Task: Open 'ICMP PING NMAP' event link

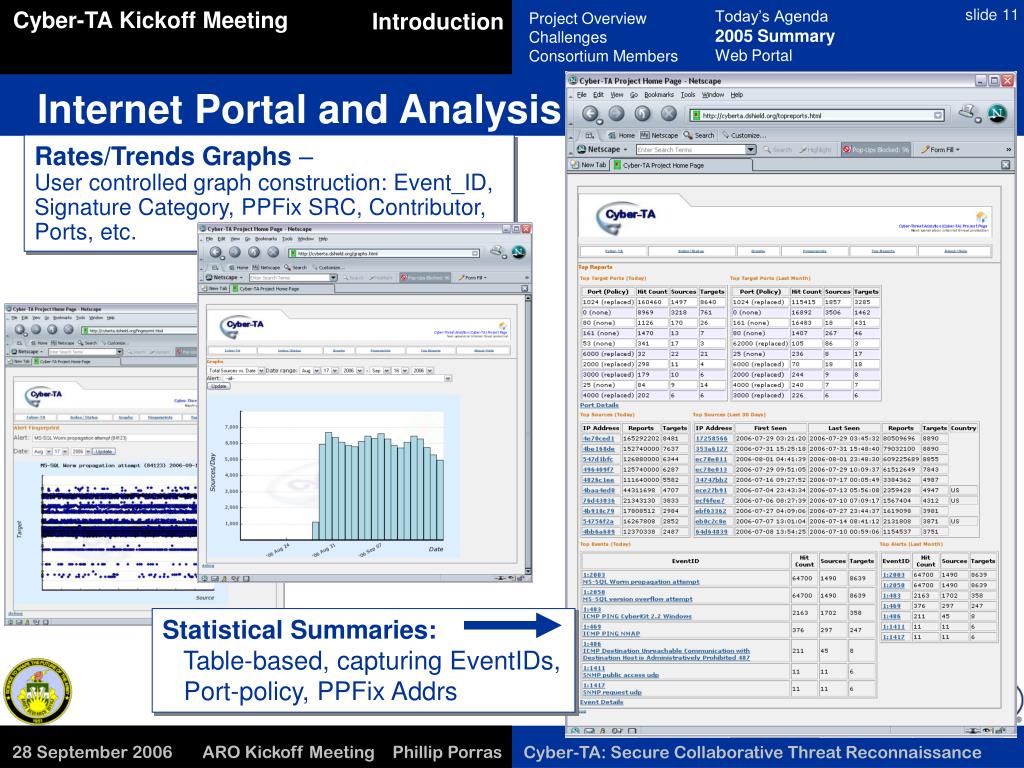Action: pos(611,633)
